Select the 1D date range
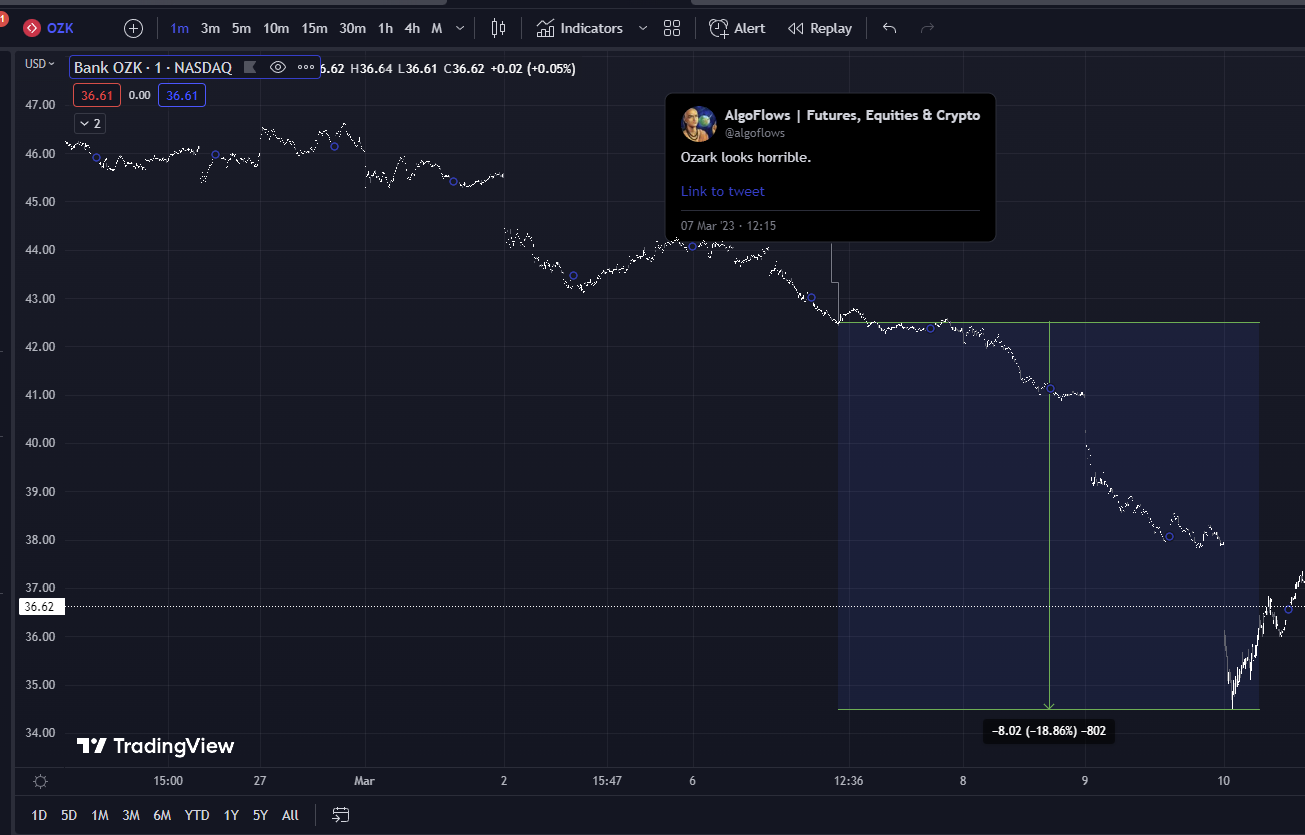The width and height of the screenshot is (1305, 835). 39,815
